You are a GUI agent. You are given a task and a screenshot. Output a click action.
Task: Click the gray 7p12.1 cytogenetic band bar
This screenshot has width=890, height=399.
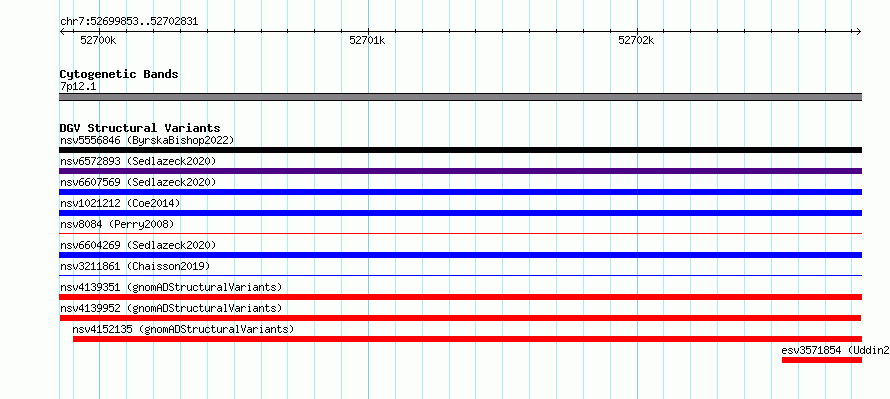[460, 97]
